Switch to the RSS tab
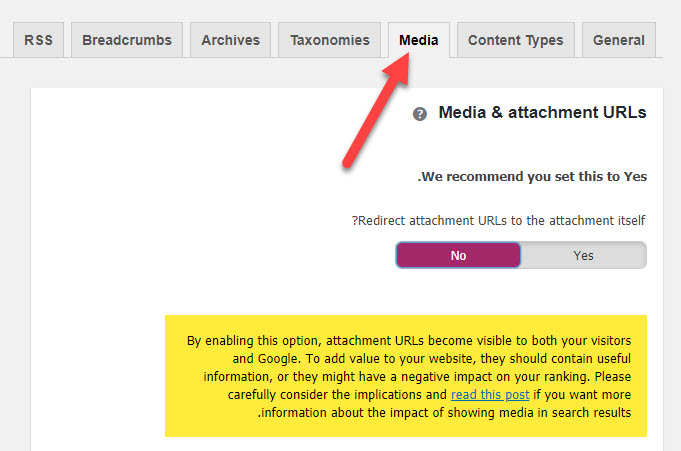 (x=38, y=40)
